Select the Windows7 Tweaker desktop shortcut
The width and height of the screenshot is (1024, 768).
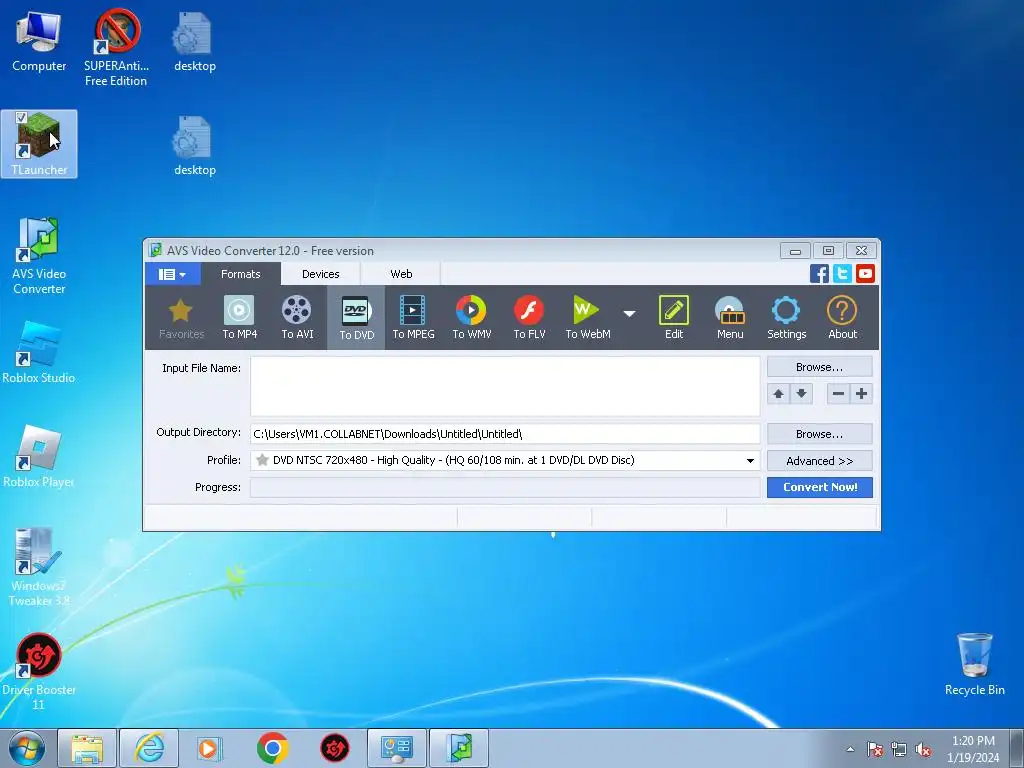point(39,568)
